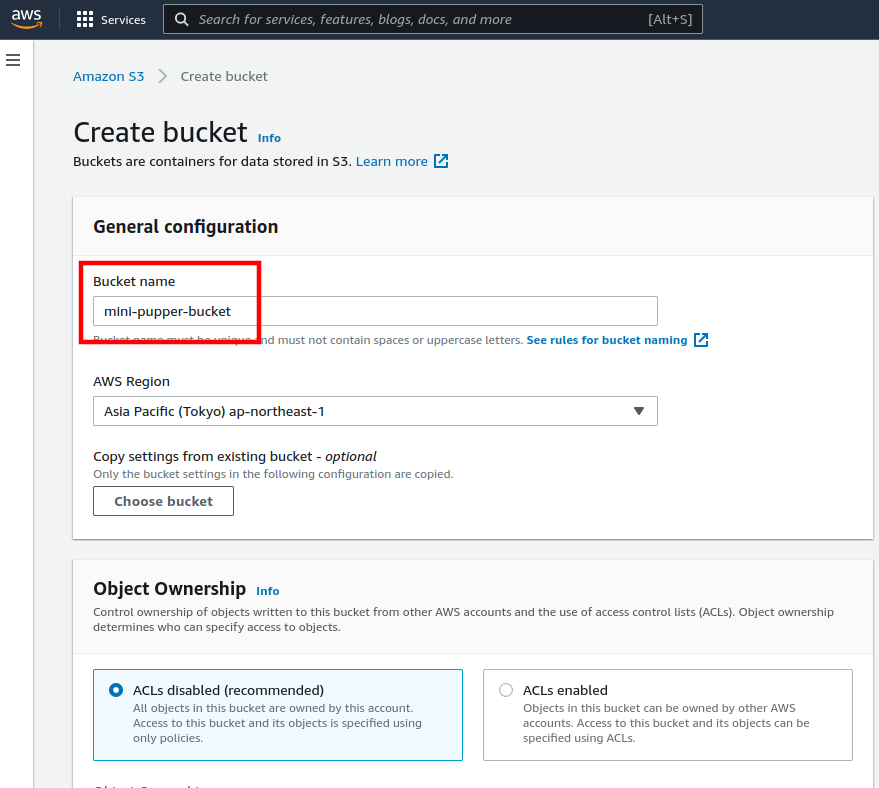The image size is (879, 788).
Task: Click the search magnifier icon
Action: (182, 20)
